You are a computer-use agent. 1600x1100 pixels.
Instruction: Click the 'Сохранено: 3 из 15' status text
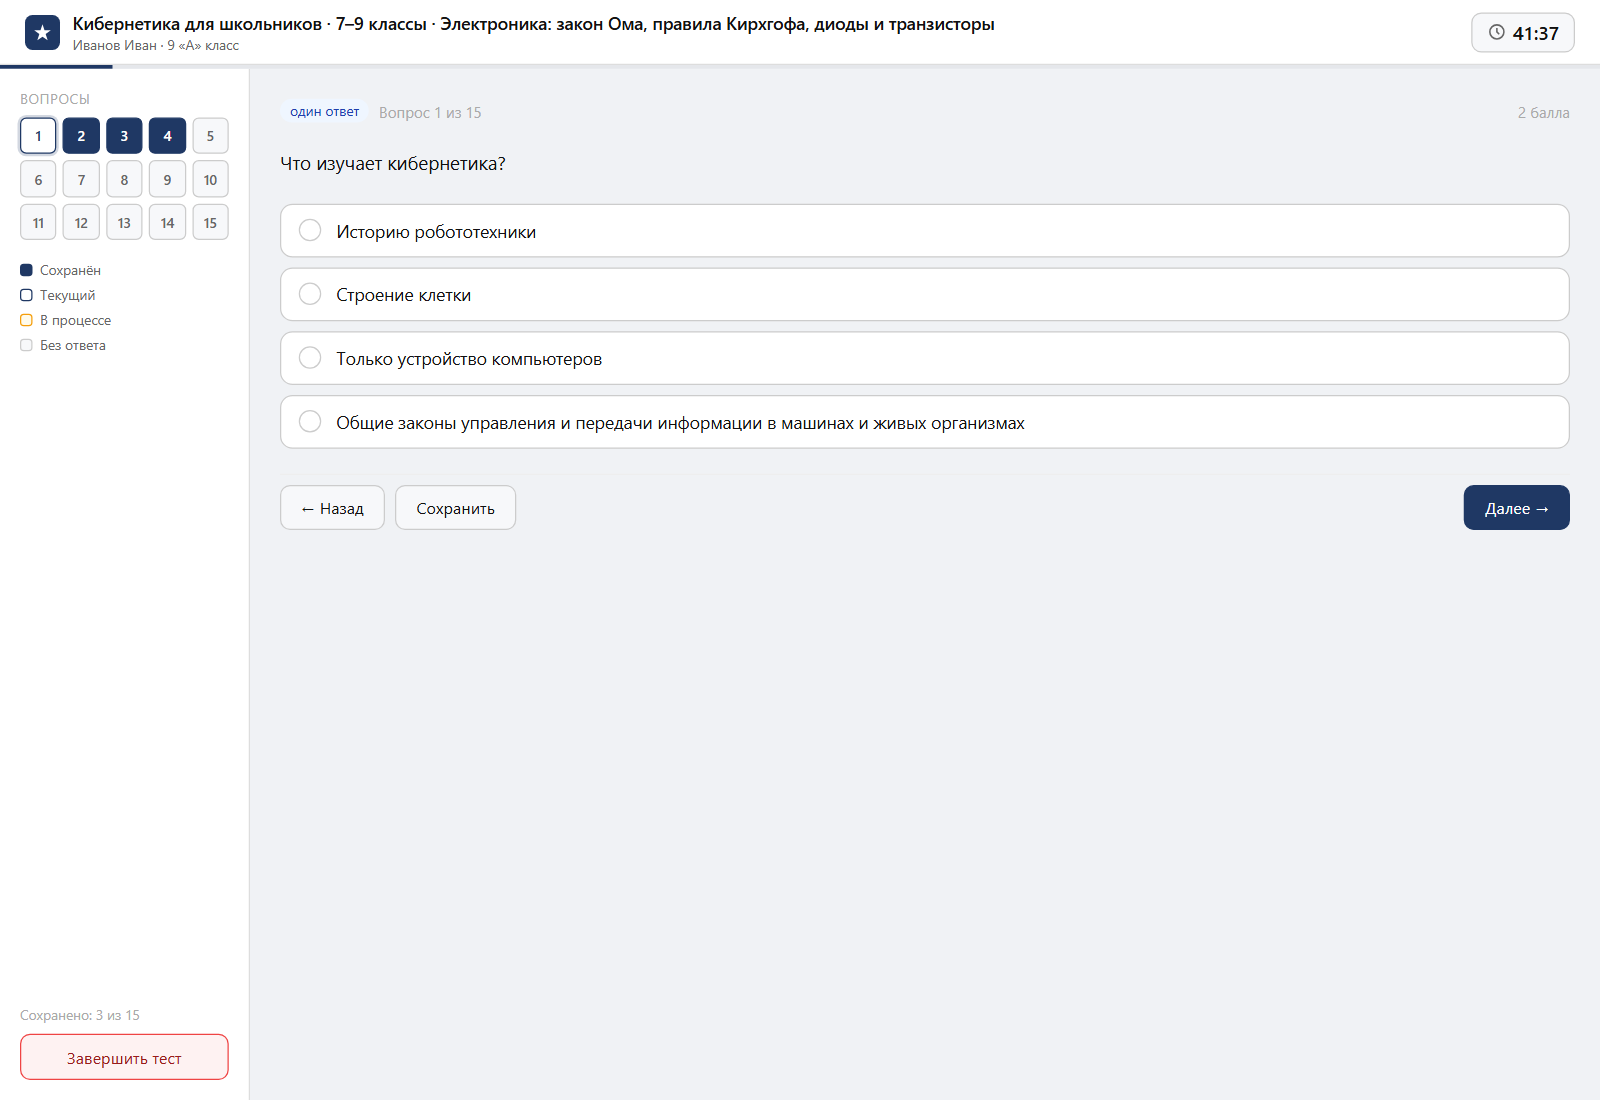point(80,1015)
